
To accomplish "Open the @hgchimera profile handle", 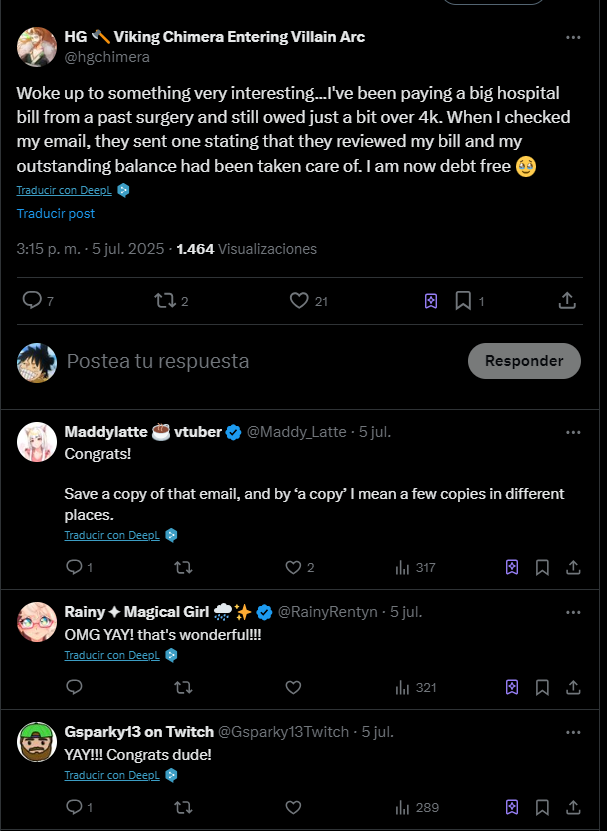I will pos(107,57).
